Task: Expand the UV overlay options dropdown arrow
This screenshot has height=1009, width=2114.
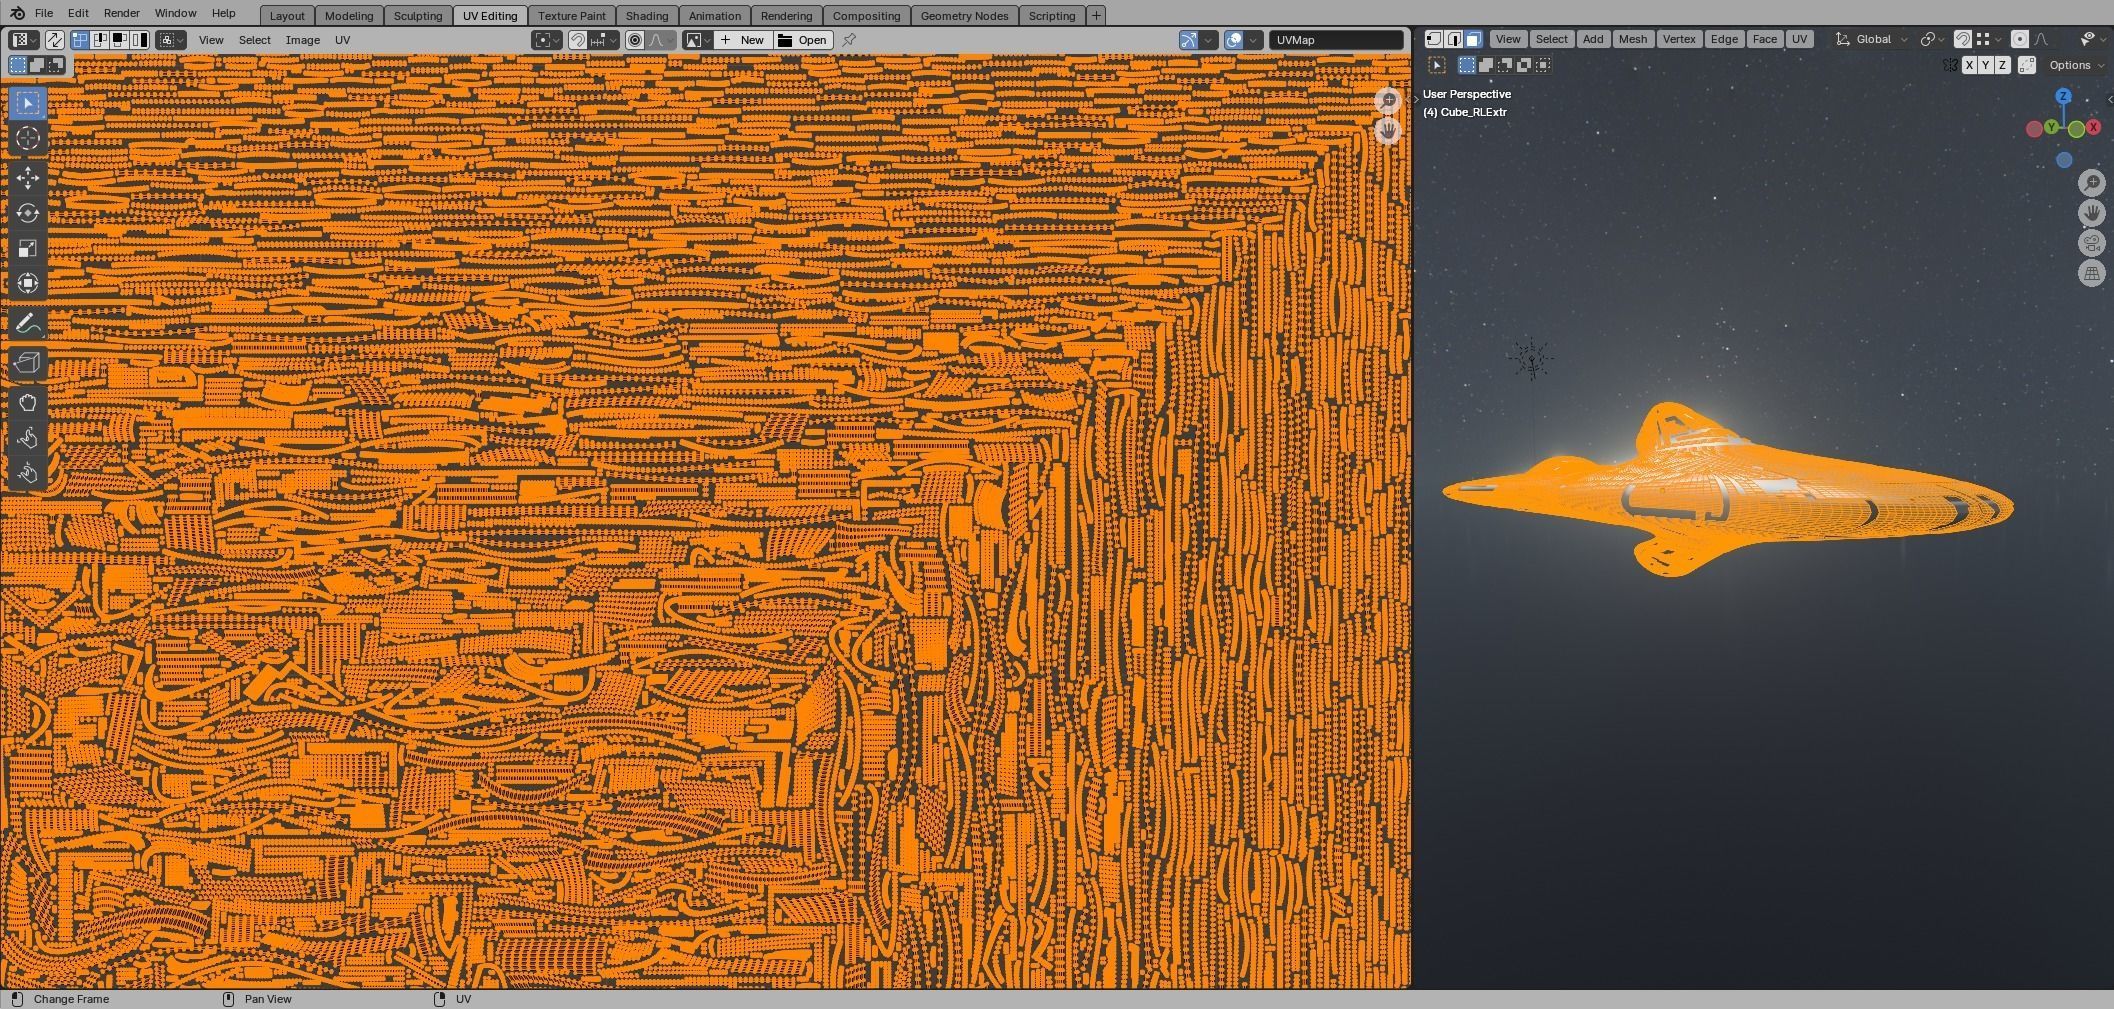Action: (1253, 40)
